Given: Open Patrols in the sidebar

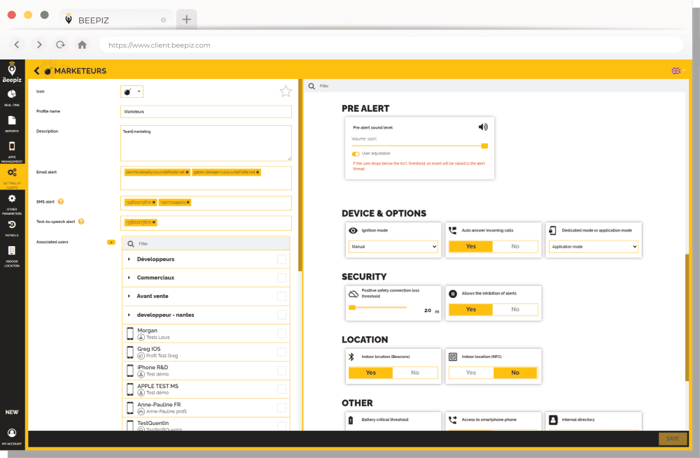Looking at the screenshot, I should 12,225.
